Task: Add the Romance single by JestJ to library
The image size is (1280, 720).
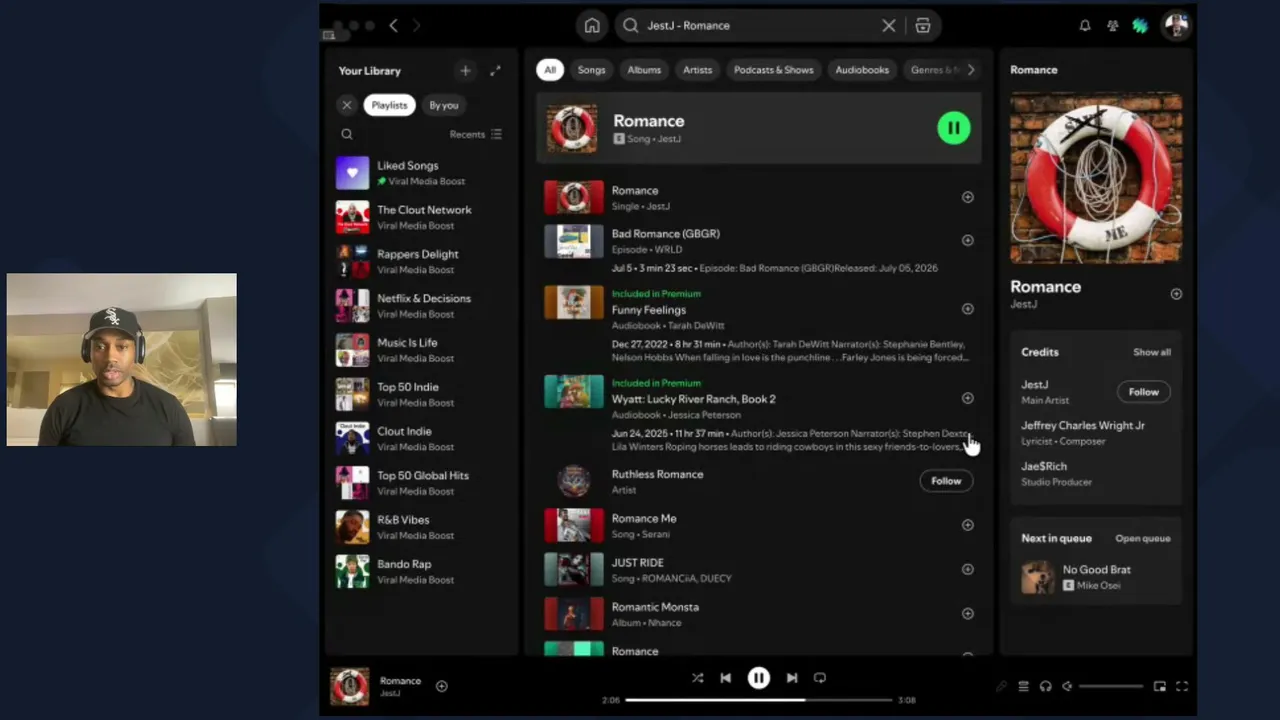Action: coord(967,197)
